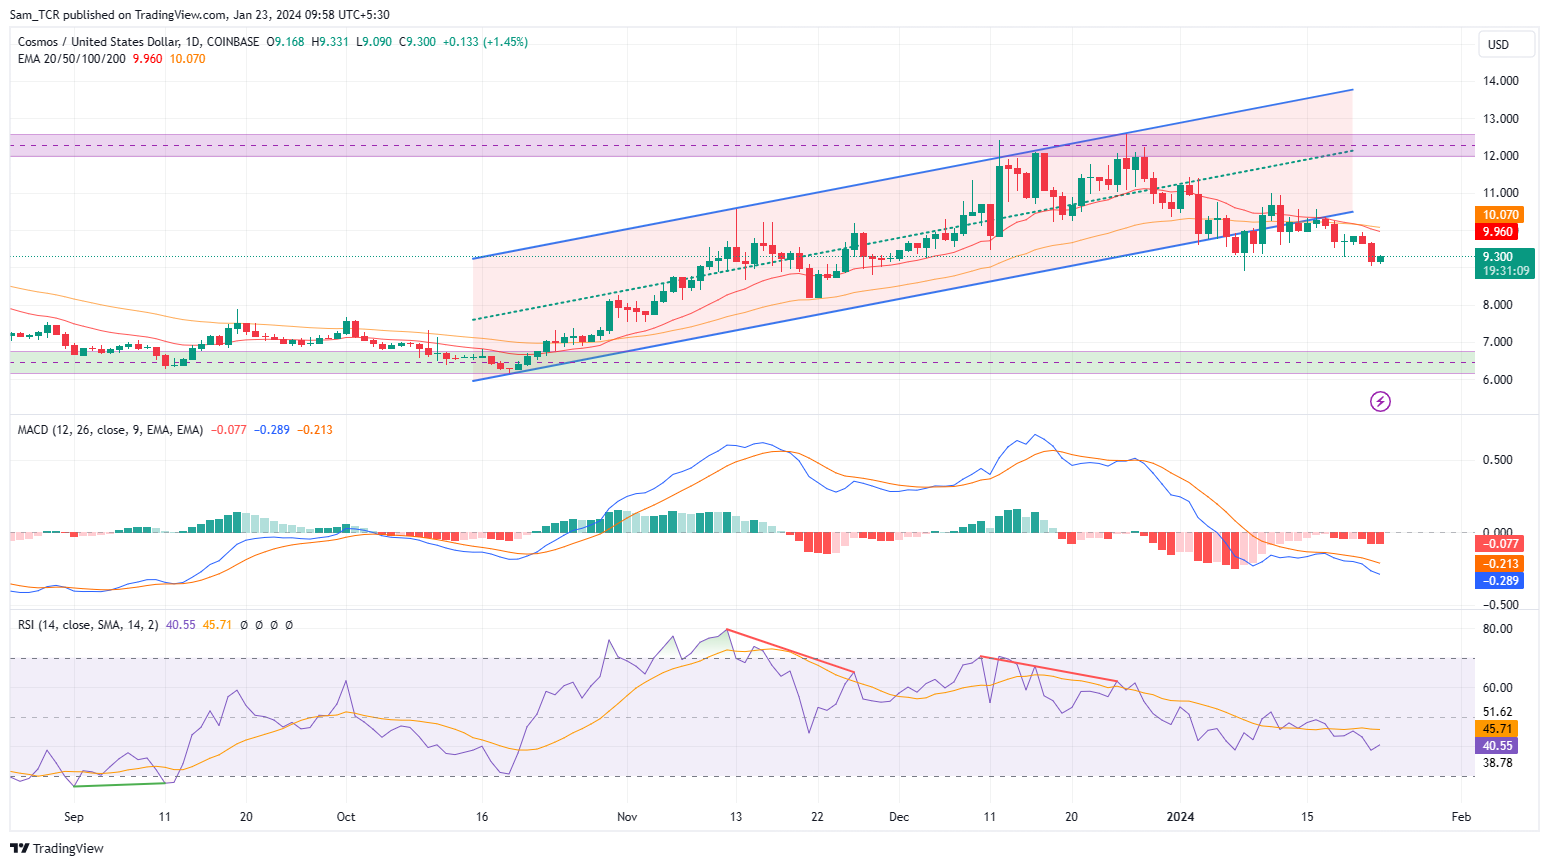
Task: Click the Cosmos / United States Dollar title
Action: pyautogui.click(x=98, y=42)
